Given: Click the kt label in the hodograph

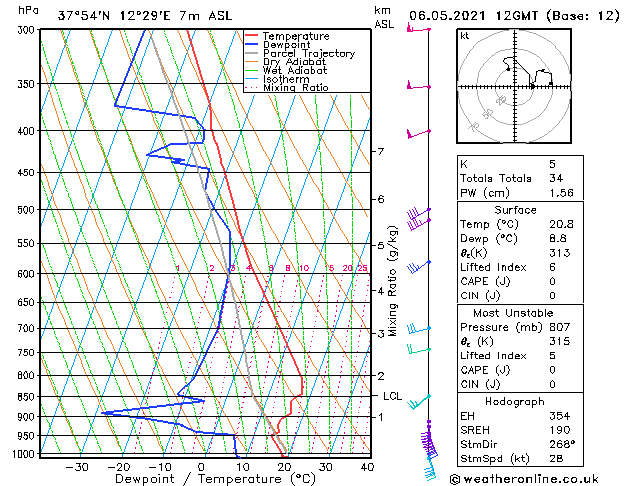Looking at the screenshot, I should click(465, 36).
